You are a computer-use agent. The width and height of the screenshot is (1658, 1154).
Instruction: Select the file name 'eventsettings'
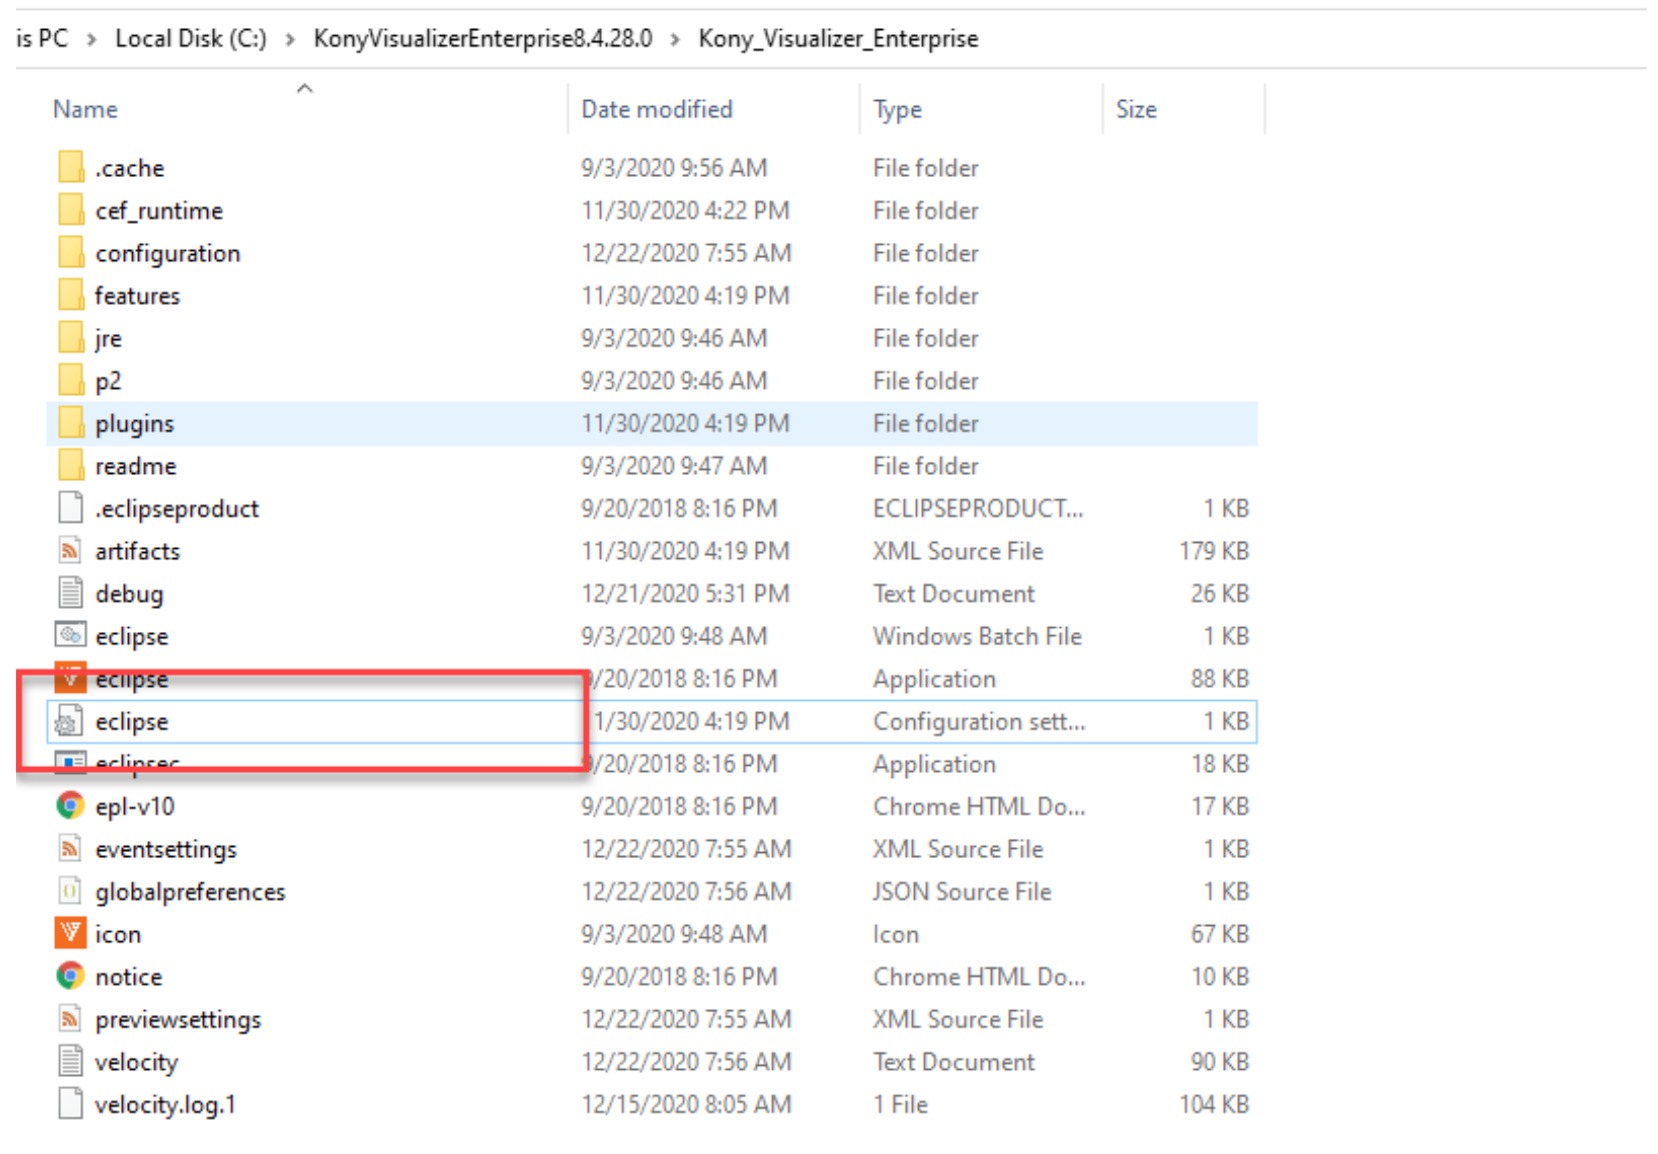tap(166, 849)
